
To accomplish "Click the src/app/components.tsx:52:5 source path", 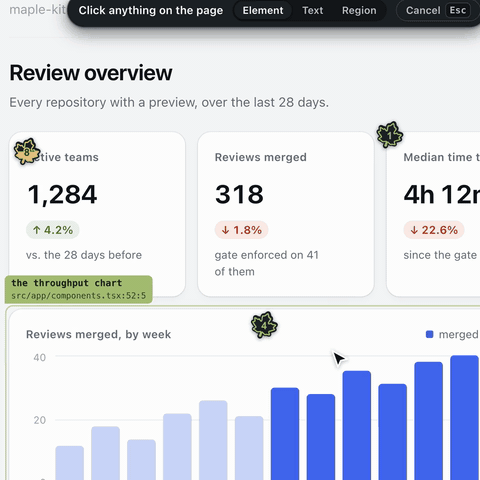I will (x=78, y=296).
